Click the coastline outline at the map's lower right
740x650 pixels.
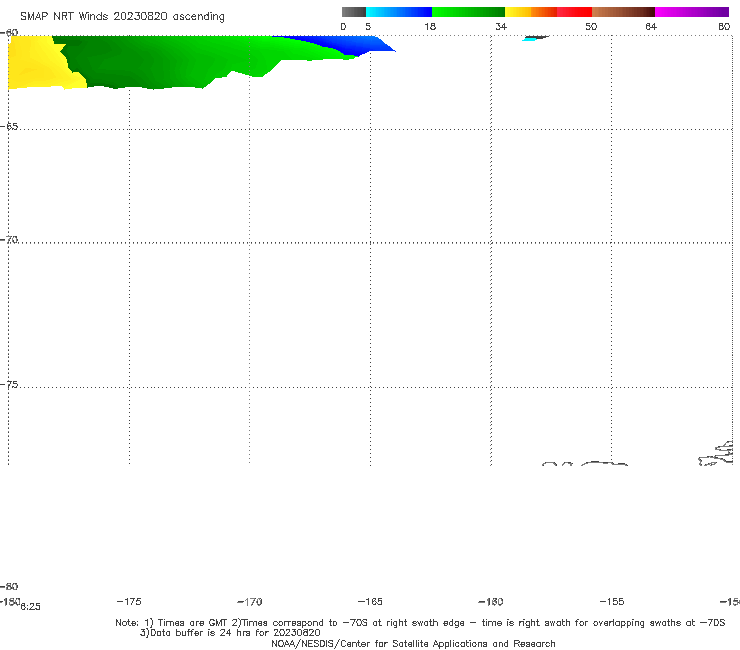tap(716, 454)
